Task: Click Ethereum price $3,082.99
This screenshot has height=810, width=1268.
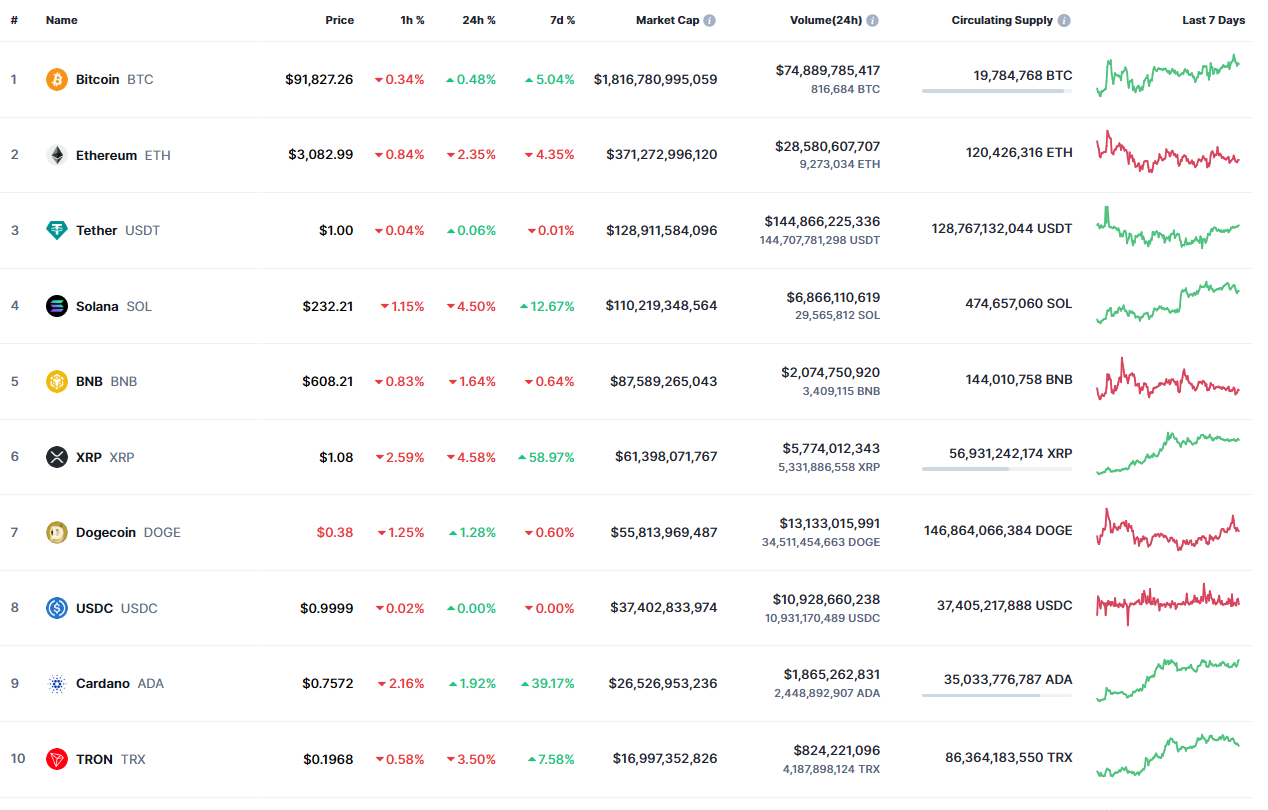Action: pyautogui.click(x=321, y=154)
